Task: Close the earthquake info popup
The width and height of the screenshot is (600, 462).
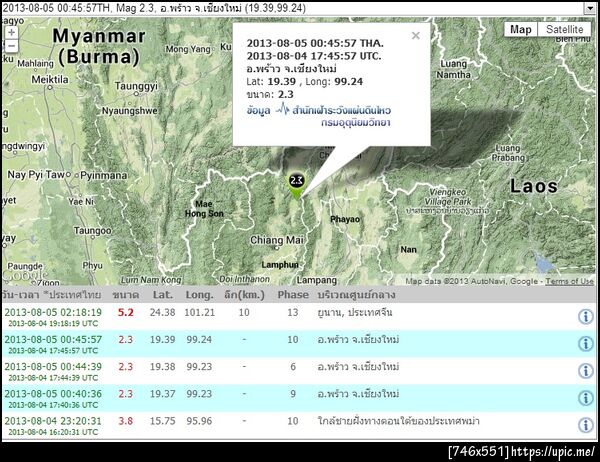Action: pos(416,36)
